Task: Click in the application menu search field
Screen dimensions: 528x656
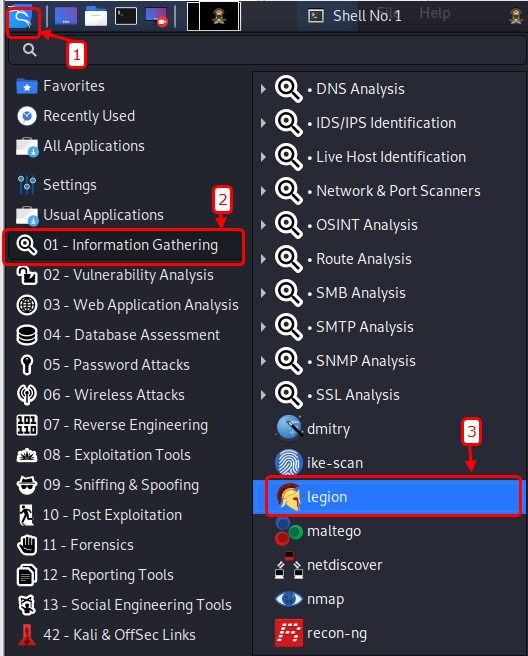Action: tap(268, 50)
